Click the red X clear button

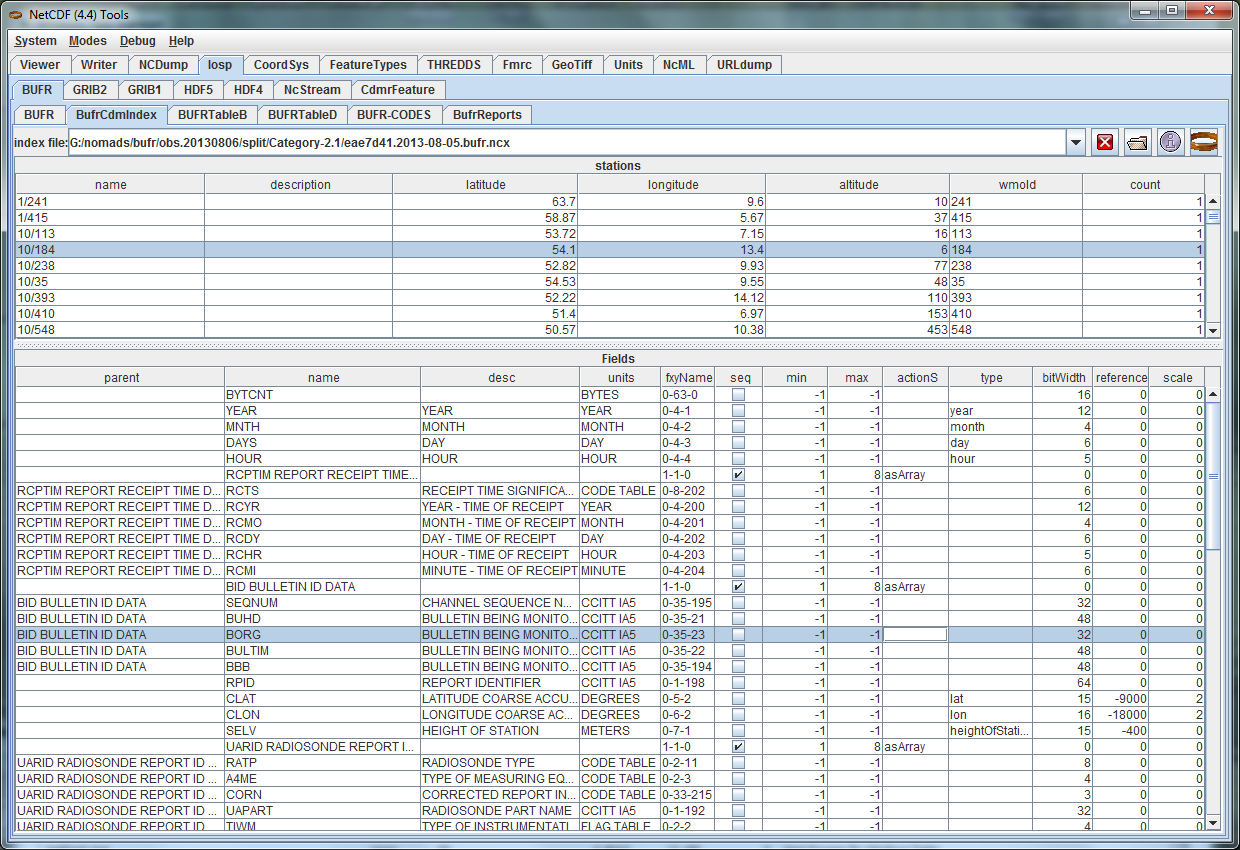(1105, 142)
